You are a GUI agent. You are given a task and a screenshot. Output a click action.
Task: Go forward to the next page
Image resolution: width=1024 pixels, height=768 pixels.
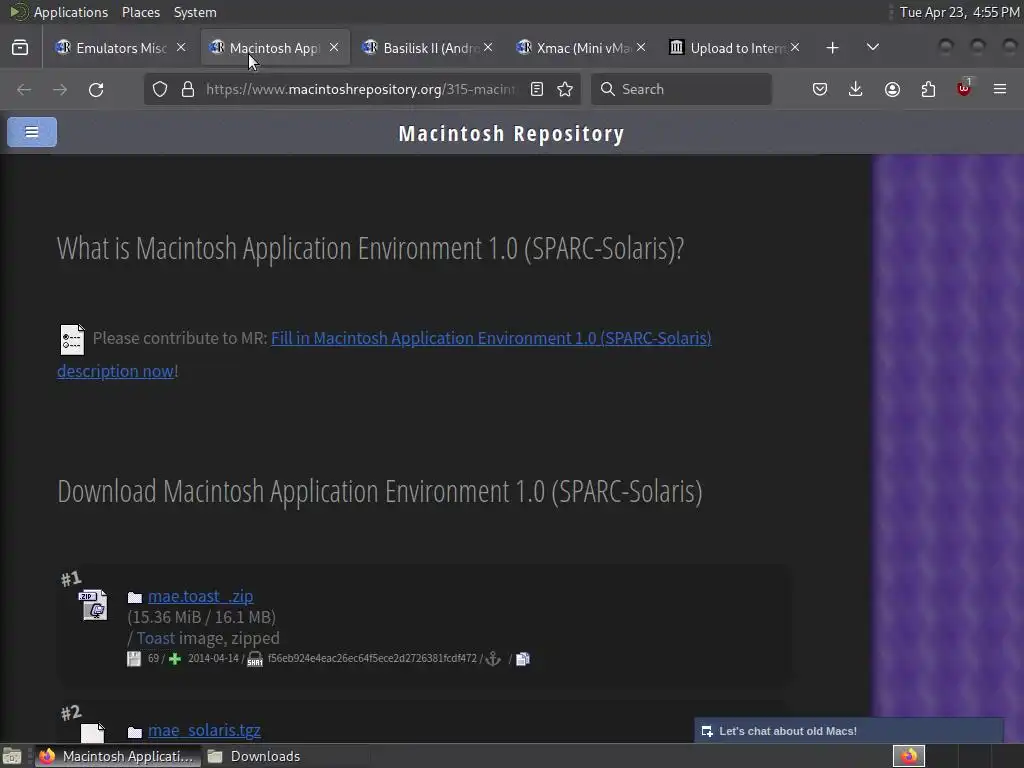click(x=60, y=89)
